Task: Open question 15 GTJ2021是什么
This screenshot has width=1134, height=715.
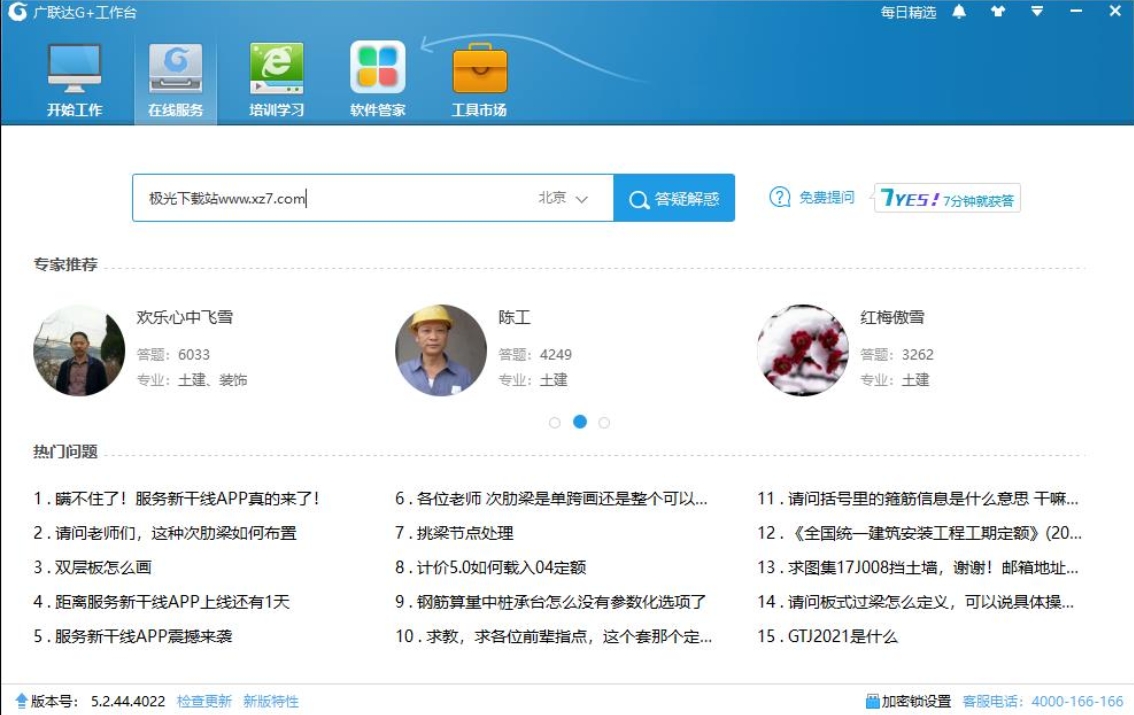Action: click(827, 636)
